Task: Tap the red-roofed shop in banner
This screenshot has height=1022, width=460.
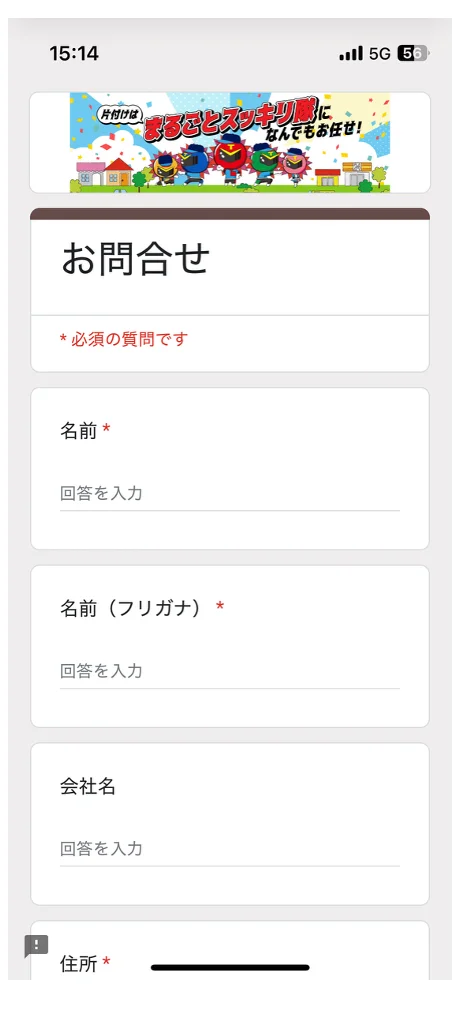Action: [x=328, y=177]
